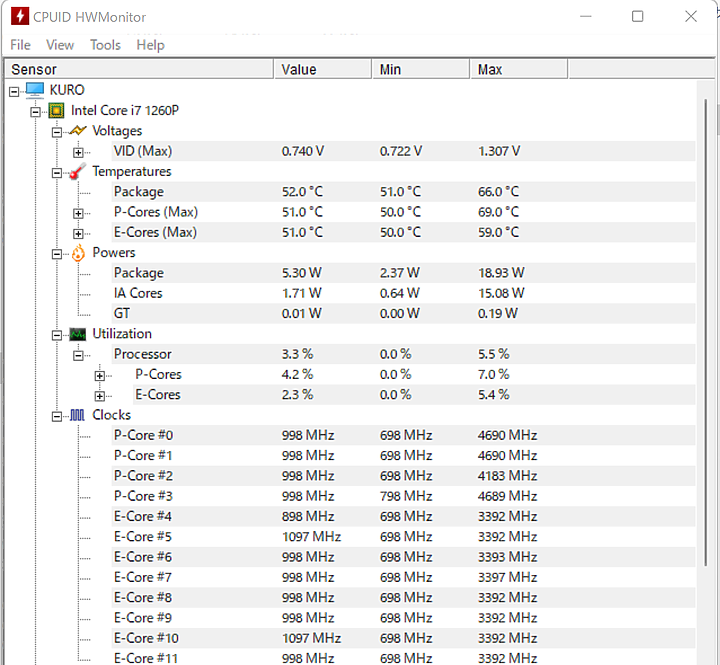Select the E-Core #8 clock row

(403, 597)
